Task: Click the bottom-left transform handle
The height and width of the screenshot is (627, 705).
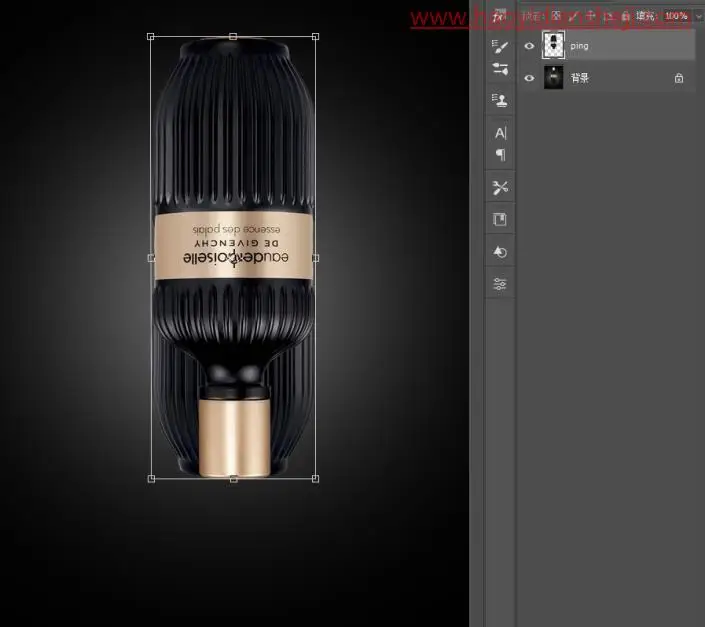Action: 151,479
